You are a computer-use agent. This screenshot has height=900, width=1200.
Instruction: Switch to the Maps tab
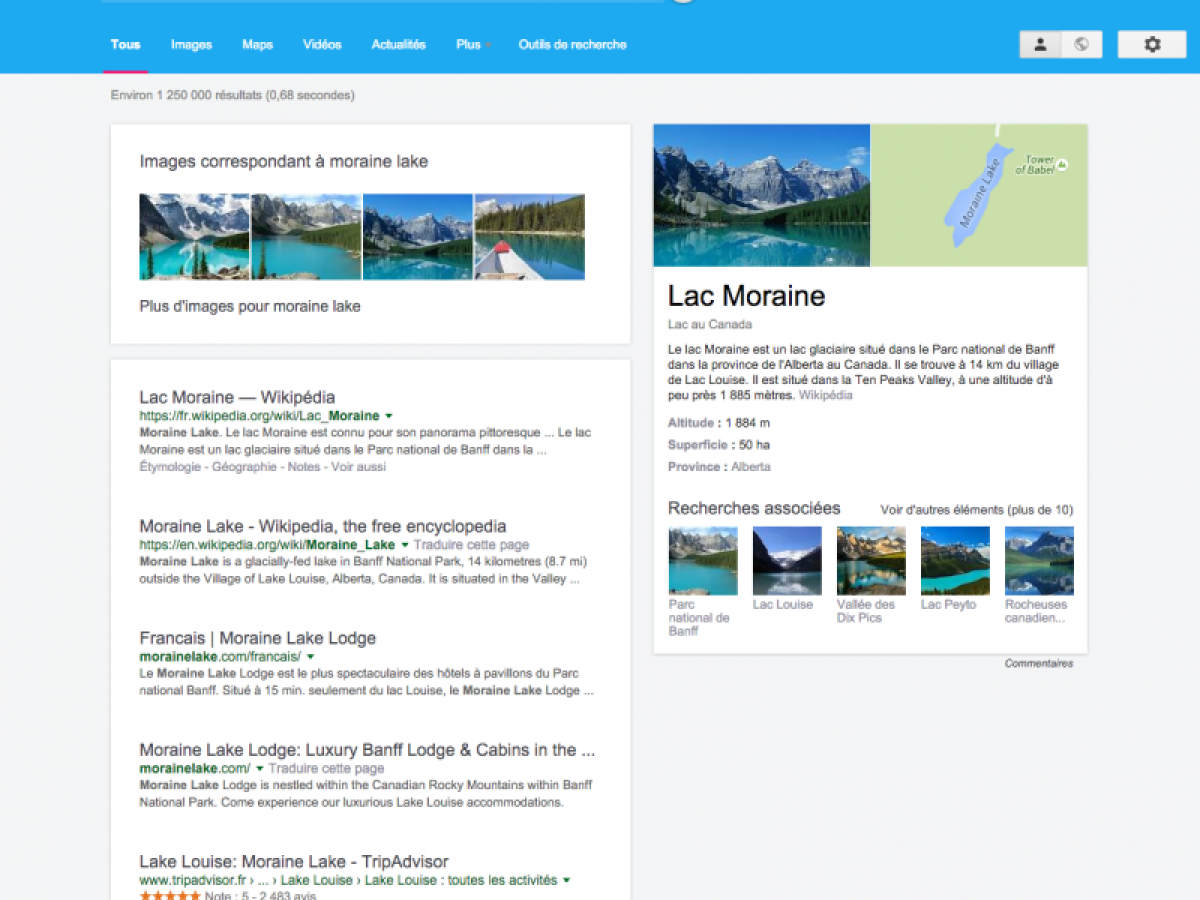(x=257, y=44)
